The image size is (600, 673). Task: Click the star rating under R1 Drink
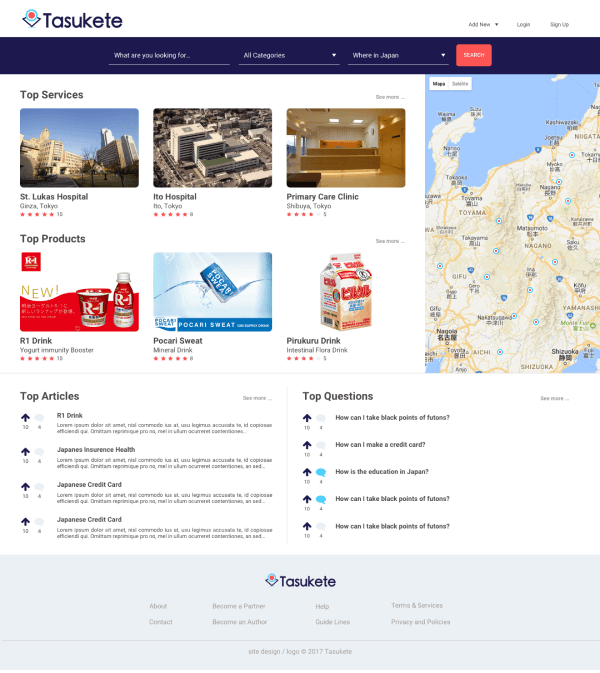[x=37, y=358]
